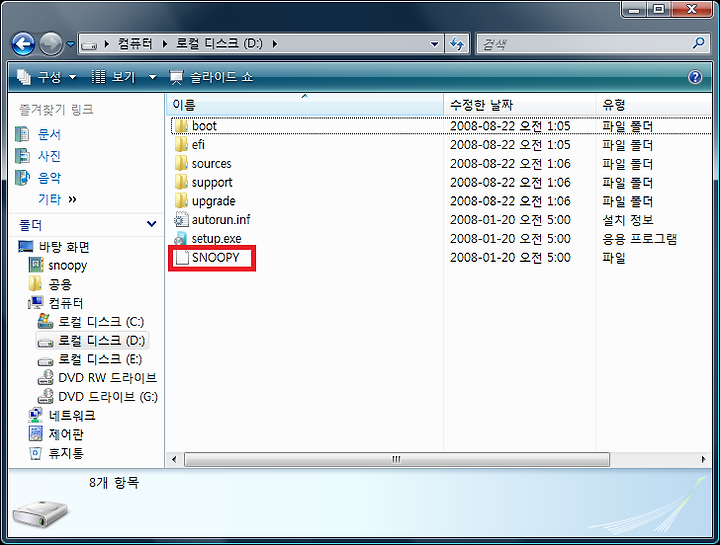This screenshot has width=720, height=545.
Task: Select the boot folder icon
Action: [x=181, y=126]
